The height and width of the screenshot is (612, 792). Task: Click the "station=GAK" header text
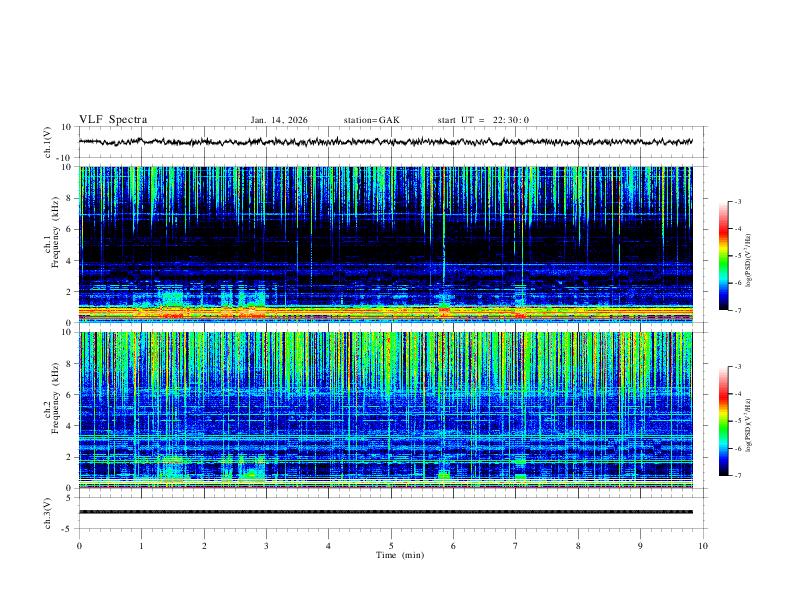[x=371, y=120]
